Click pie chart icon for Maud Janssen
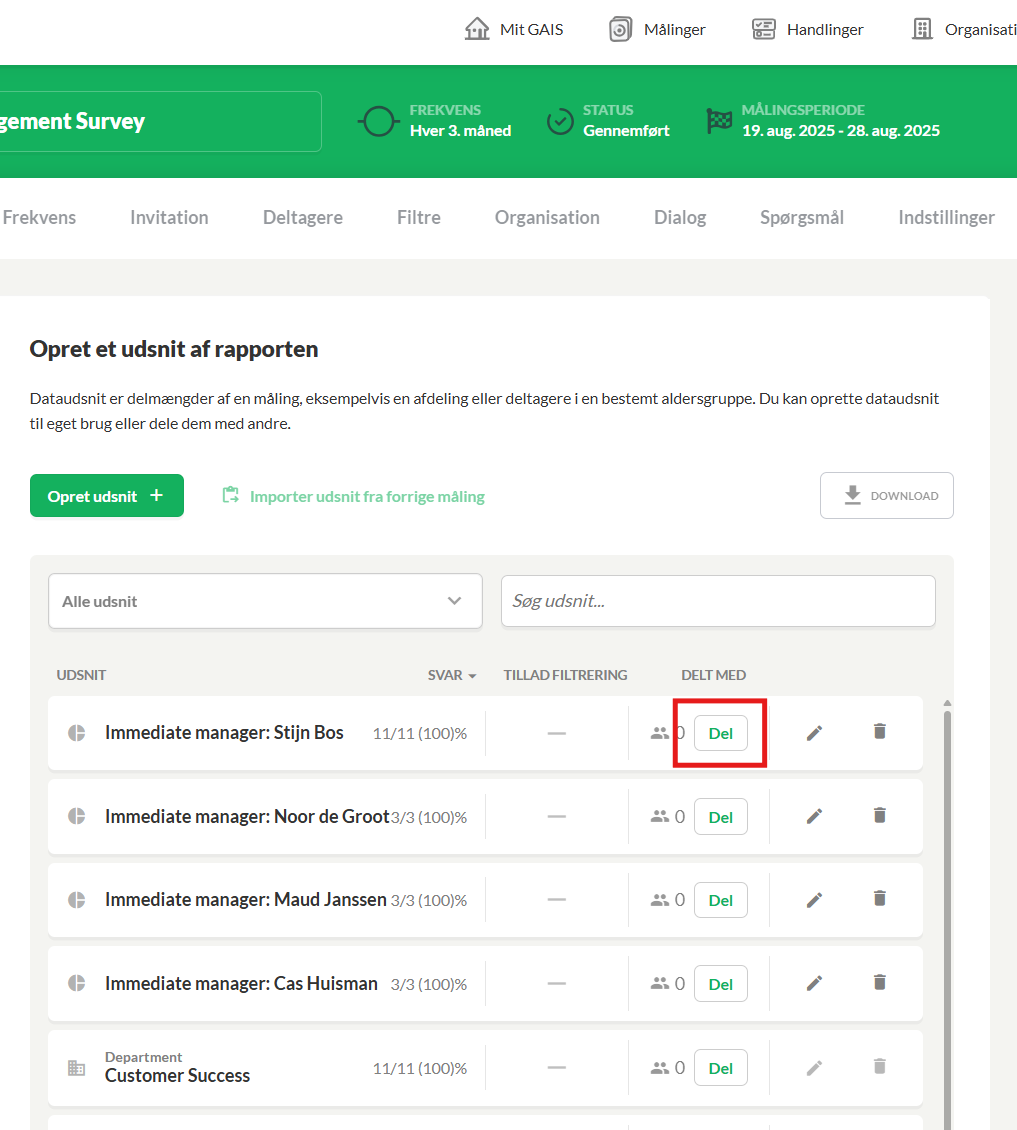Screen dimensions: 1017x1130 tap(76, 900)
